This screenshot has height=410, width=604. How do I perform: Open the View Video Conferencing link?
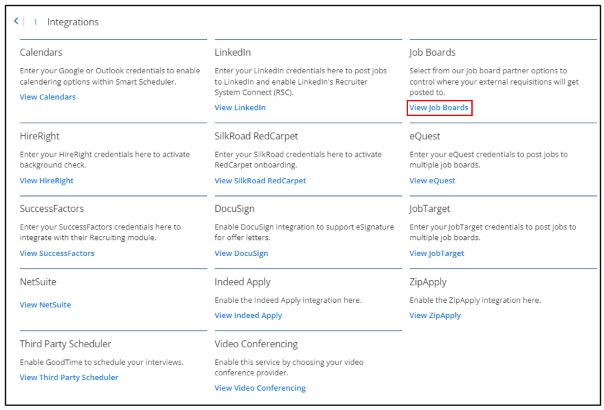(x=260, y=388)
